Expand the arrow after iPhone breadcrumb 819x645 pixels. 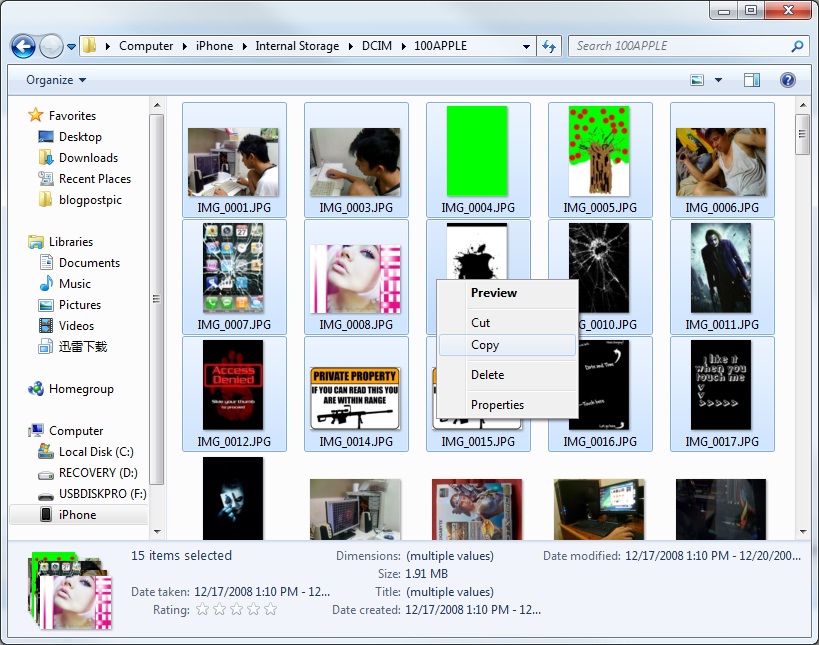point(244,46)
